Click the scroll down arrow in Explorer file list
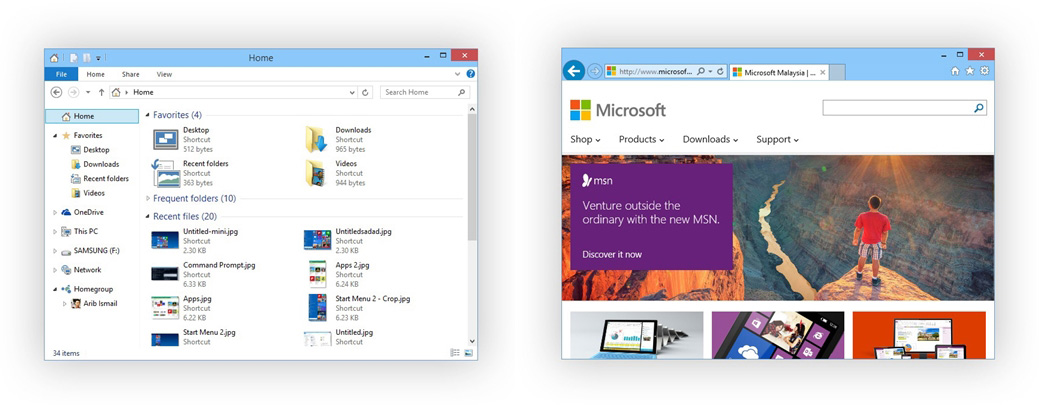Viewport: 1039px width, 405px height. [x=472, y=341]
